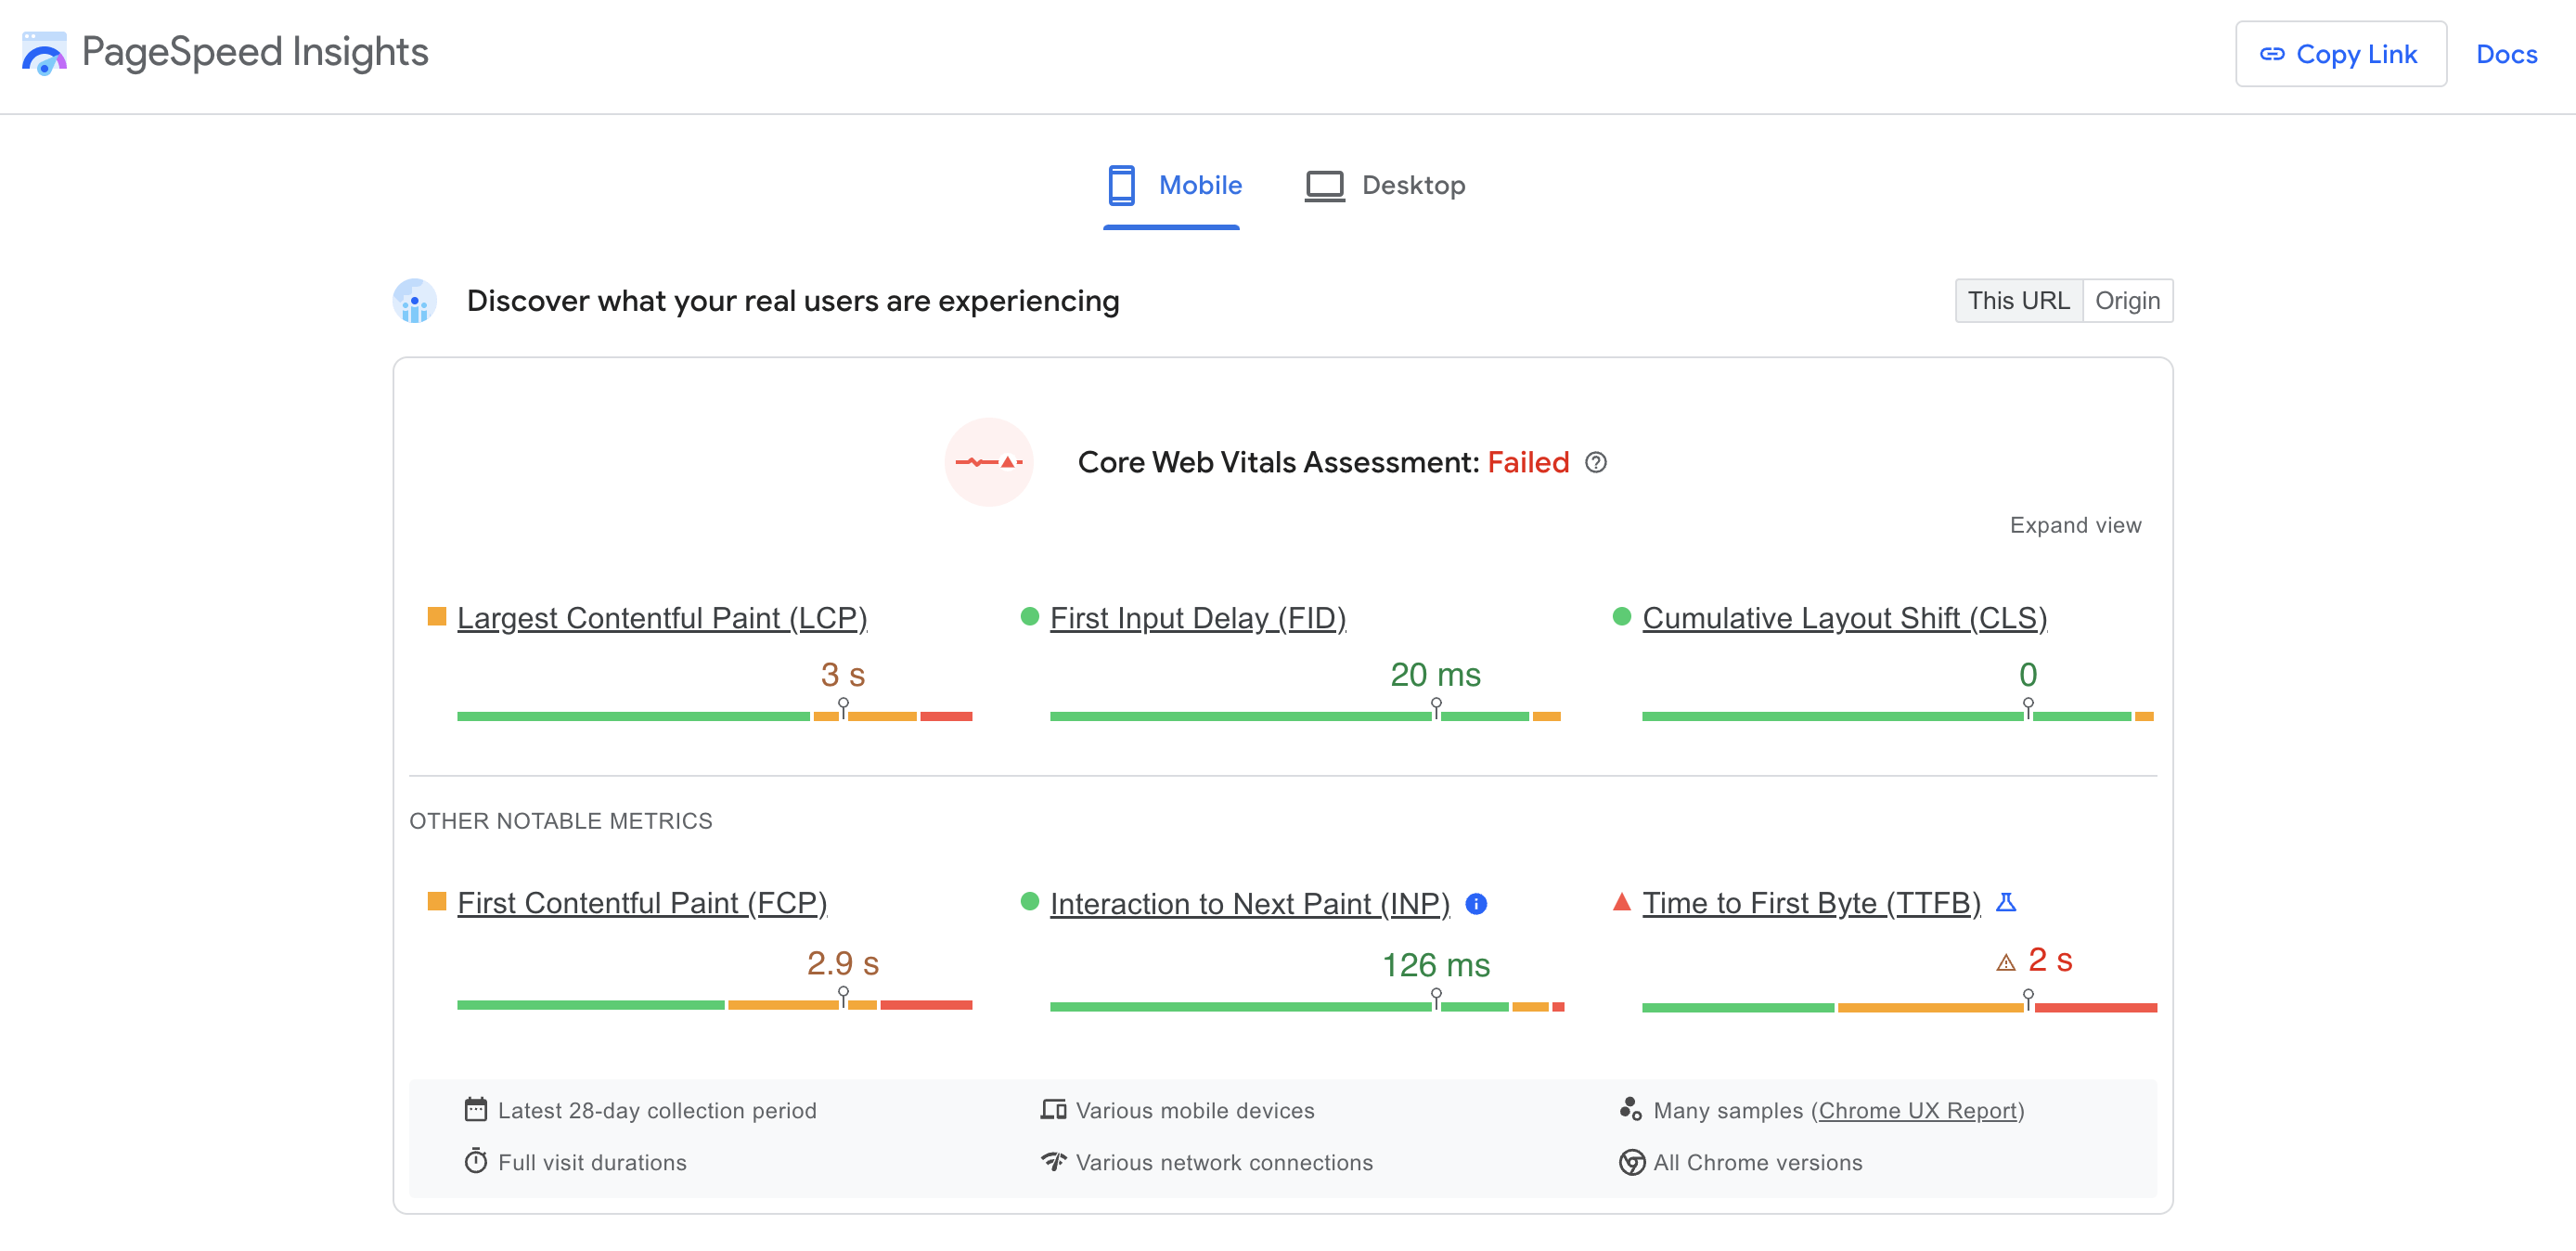
Task: Open Largest Contentful Paint (LCP) link
Action: [662, 618]
